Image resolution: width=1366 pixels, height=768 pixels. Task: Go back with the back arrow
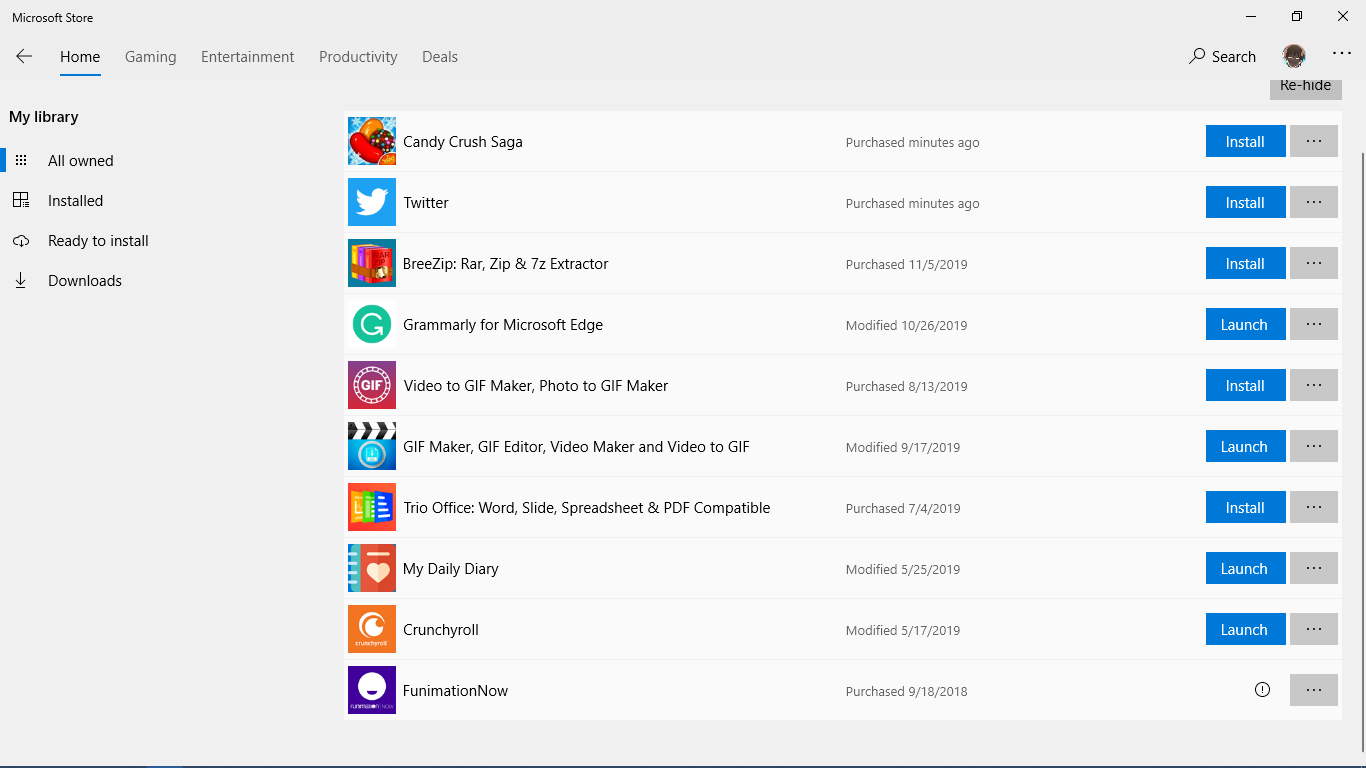24,56
